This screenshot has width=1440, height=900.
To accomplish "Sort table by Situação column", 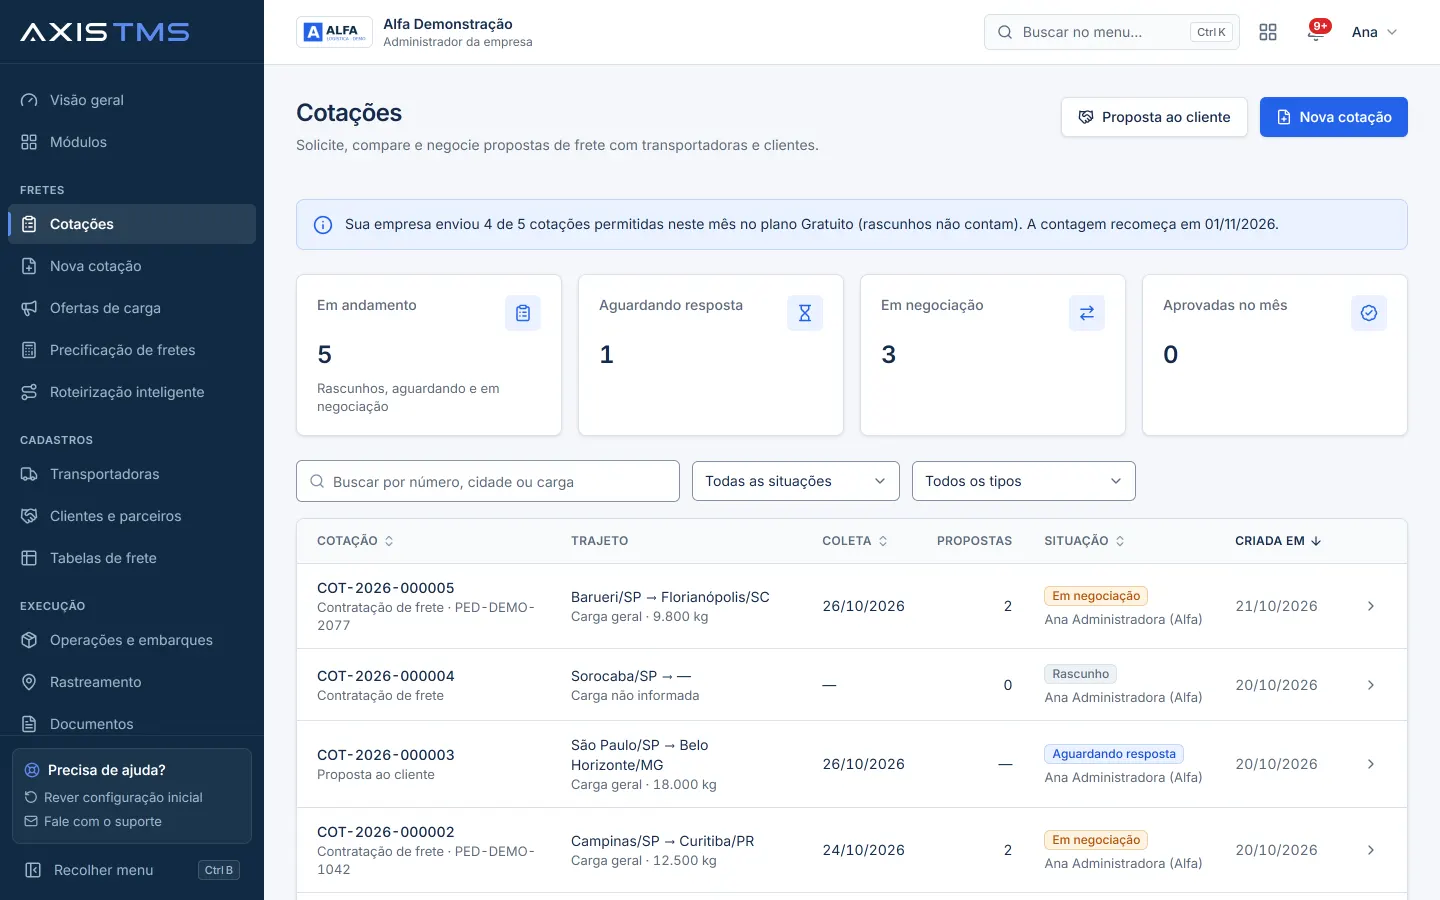I will tap(1084, 541).
